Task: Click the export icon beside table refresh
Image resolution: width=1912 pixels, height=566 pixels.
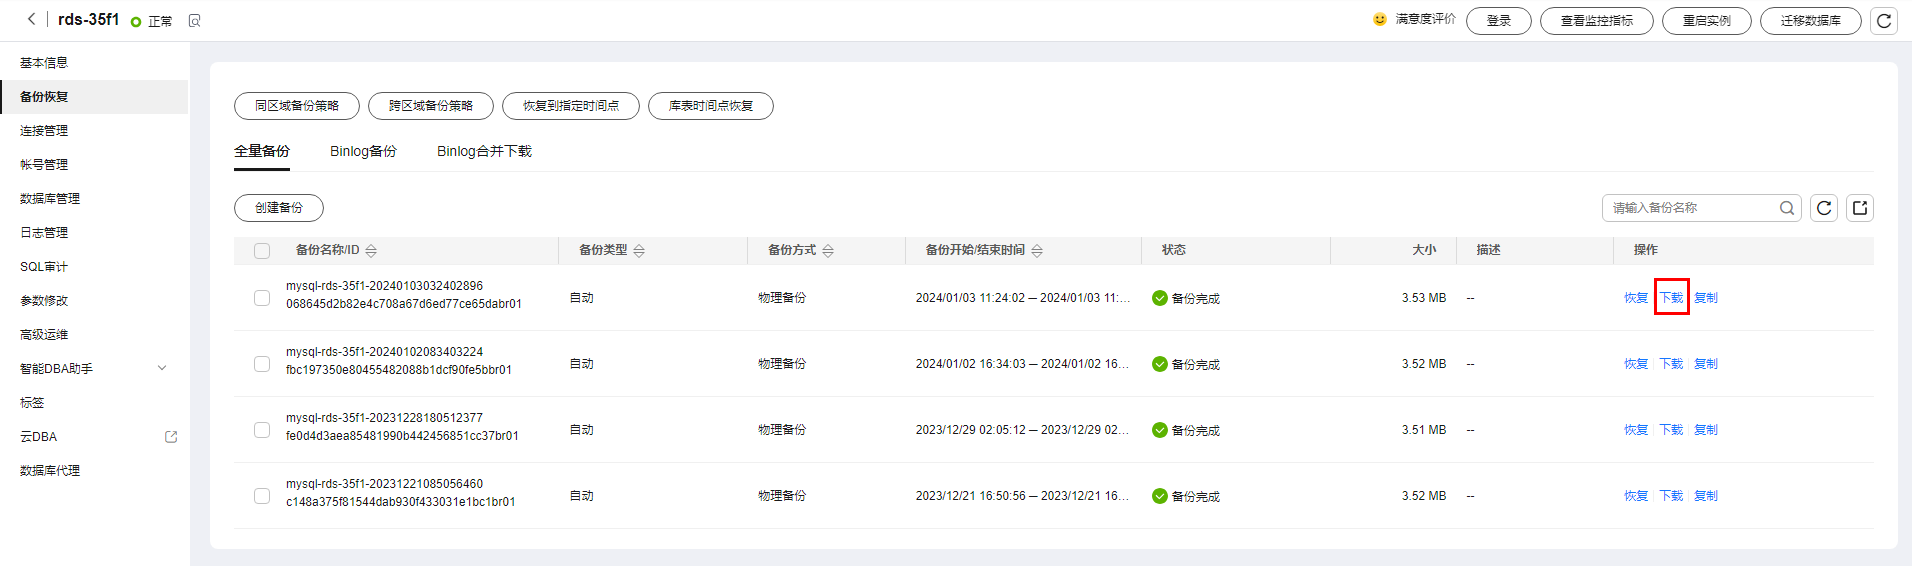Action: (x=1859, y=208)
